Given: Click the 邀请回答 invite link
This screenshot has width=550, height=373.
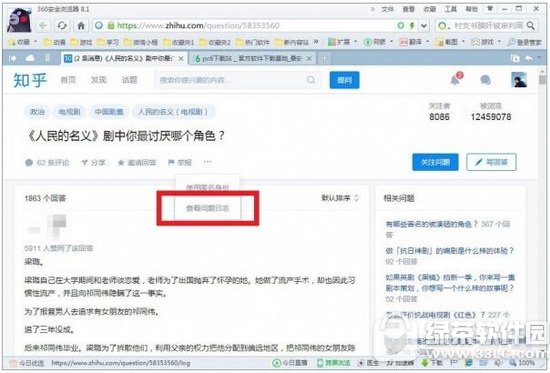Looking at the screenshot, I should click(137, 162).
